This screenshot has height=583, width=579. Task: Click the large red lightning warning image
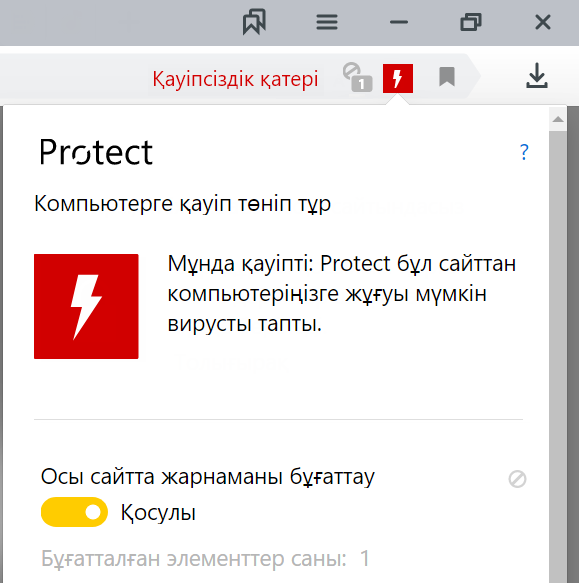tap(86, 306)
